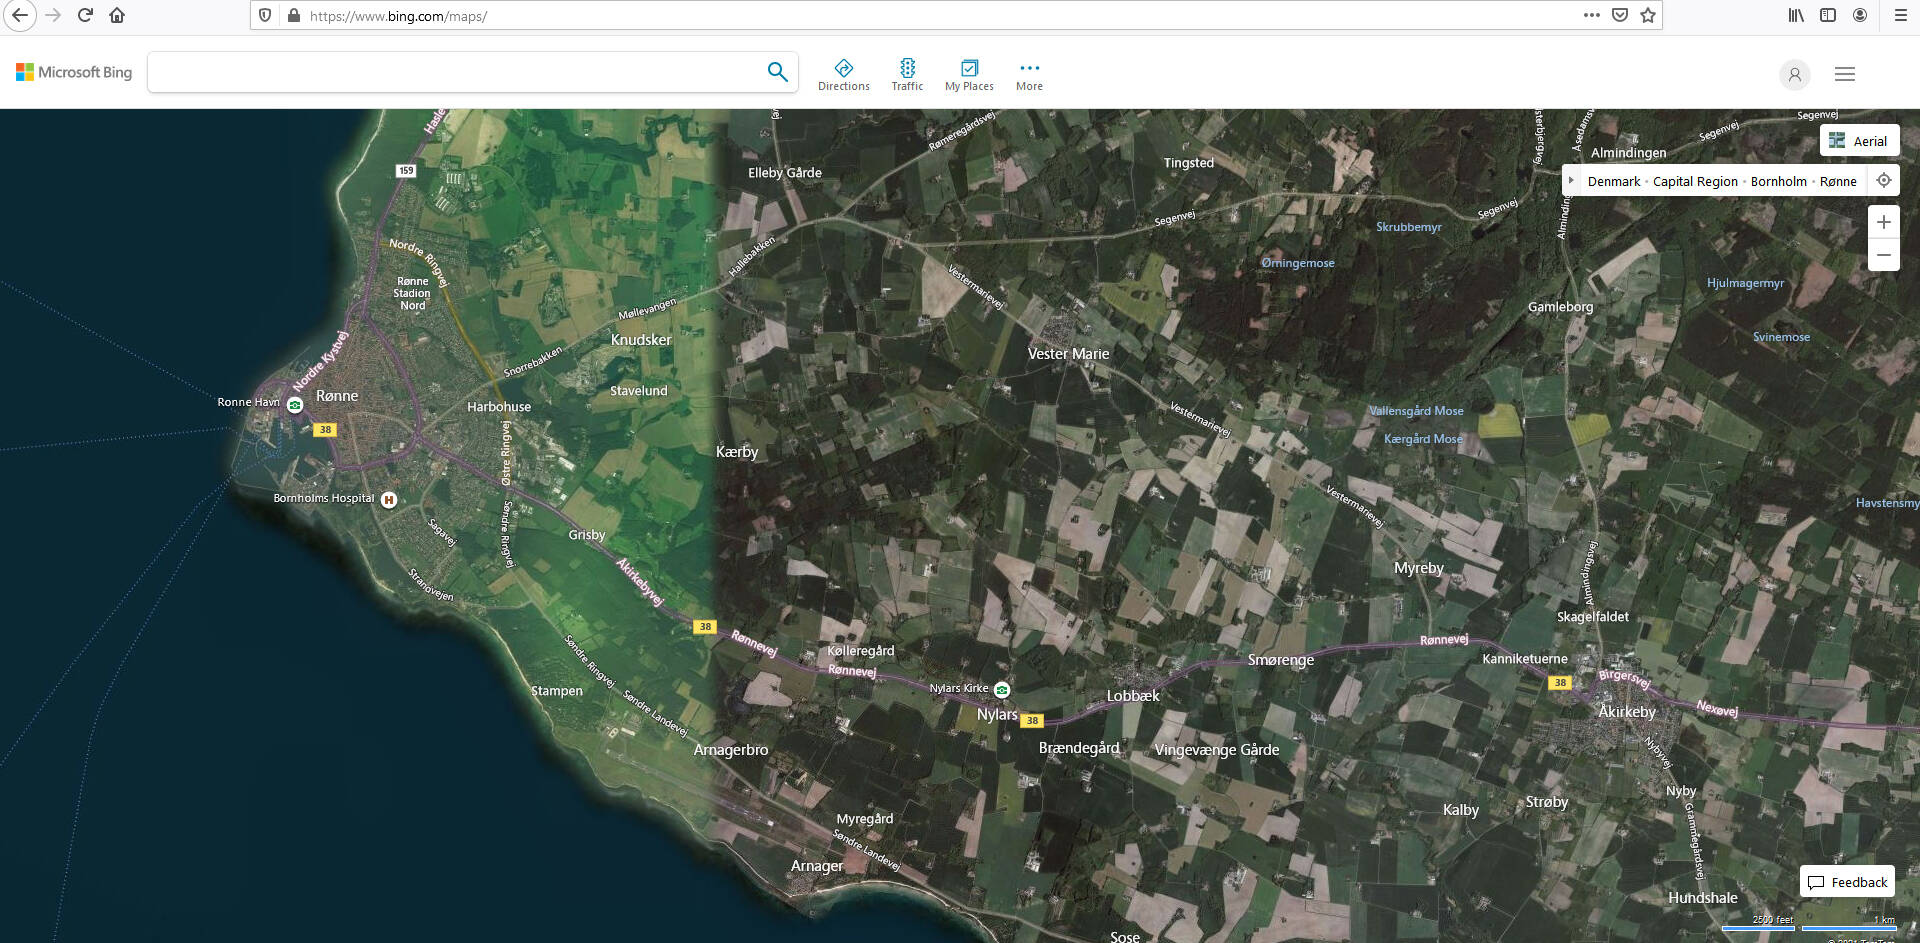
Task: Click the Vester Marie map label
Action: tap(1068, 354)
